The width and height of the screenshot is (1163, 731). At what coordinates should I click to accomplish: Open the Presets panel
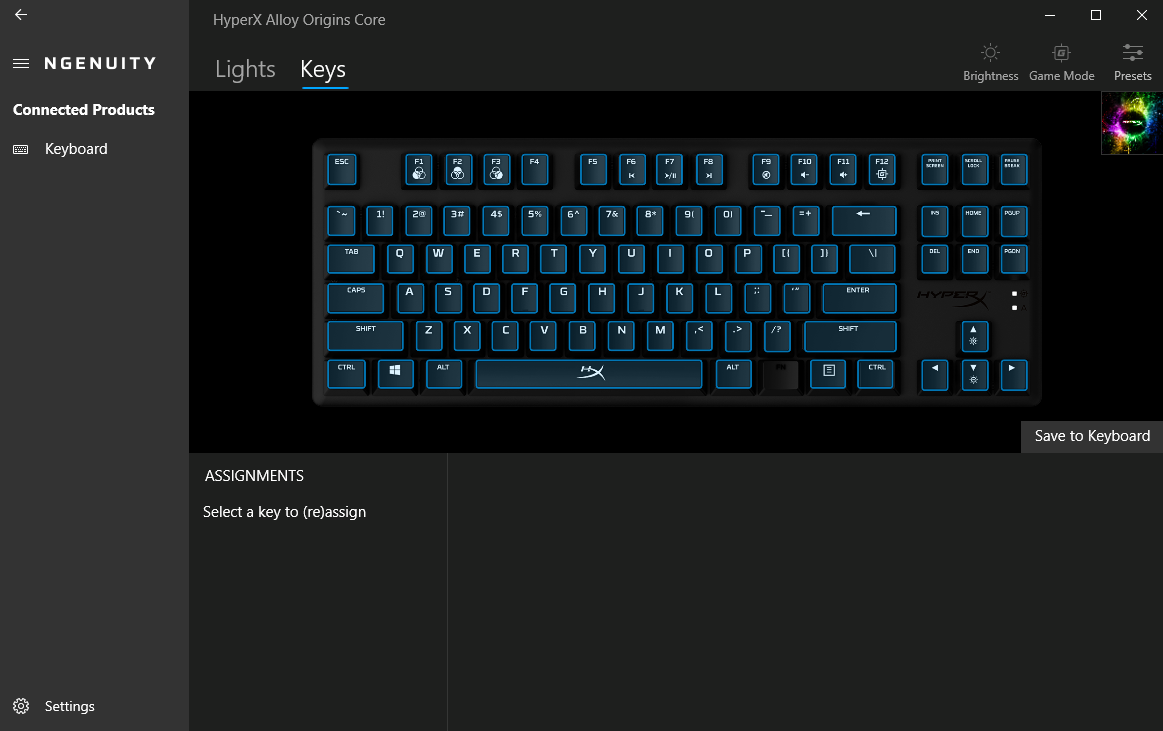point(1132,62)
